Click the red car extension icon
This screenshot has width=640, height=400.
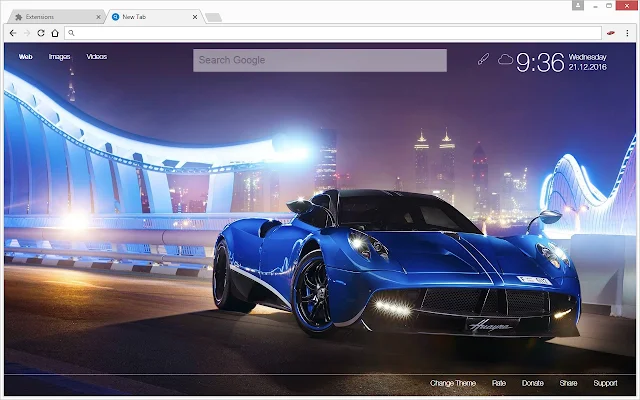pos(611,33)
